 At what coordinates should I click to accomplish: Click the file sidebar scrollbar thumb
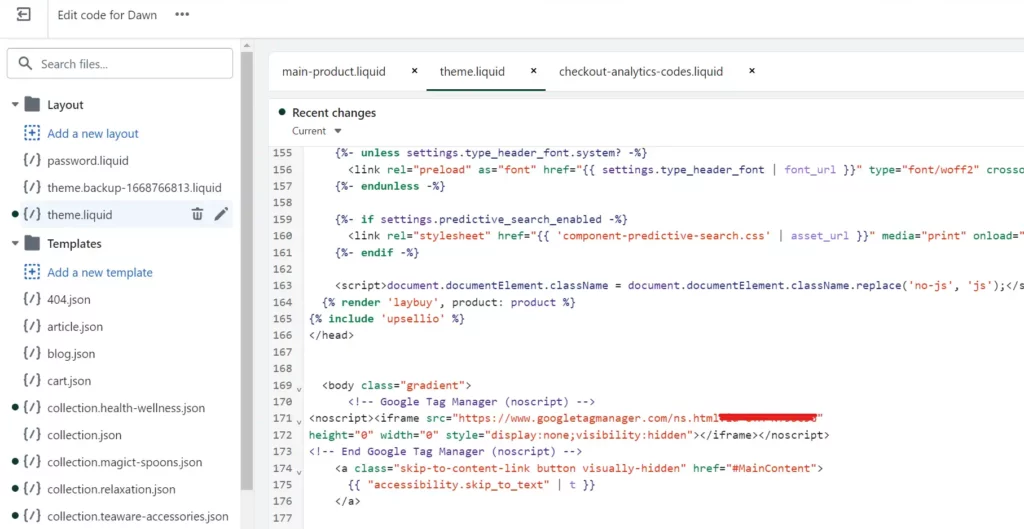[x=247, y=271]
